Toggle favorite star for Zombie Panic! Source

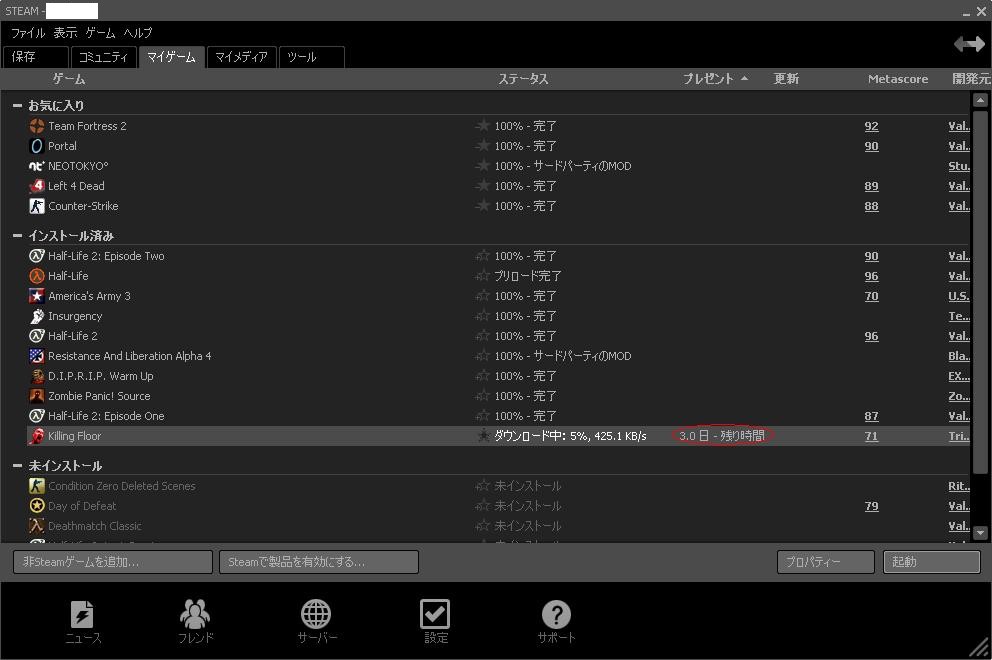(x=483, y=396)
